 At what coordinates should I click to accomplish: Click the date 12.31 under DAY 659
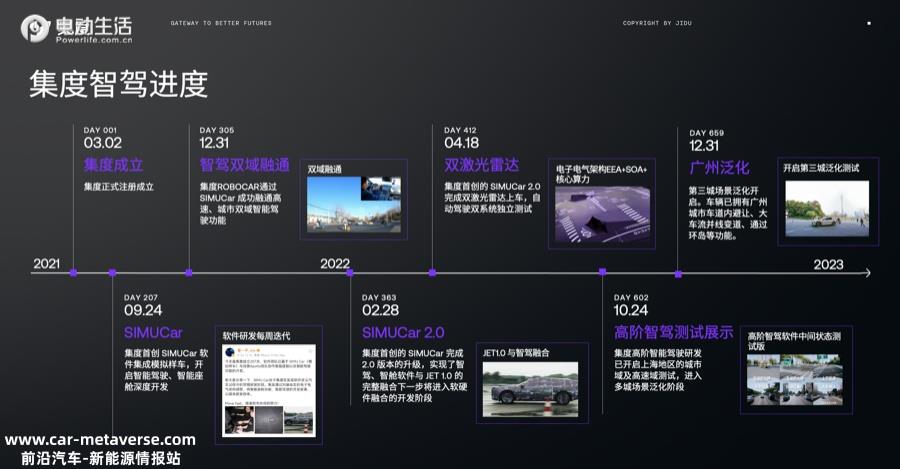[704, 145]
